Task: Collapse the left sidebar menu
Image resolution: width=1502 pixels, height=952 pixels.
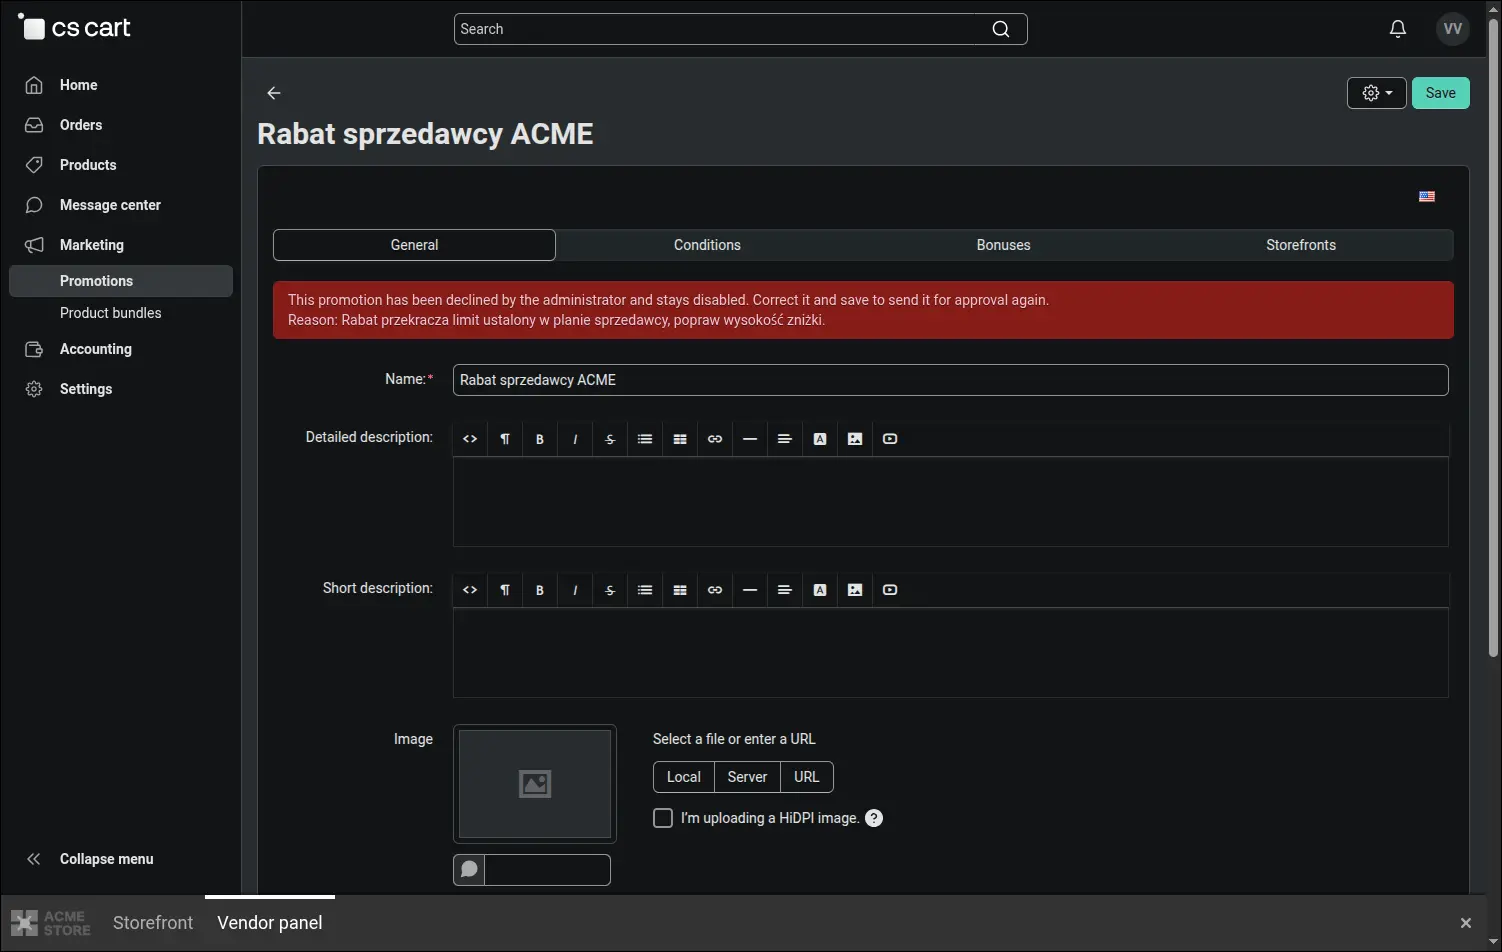Action: [90, 859]
